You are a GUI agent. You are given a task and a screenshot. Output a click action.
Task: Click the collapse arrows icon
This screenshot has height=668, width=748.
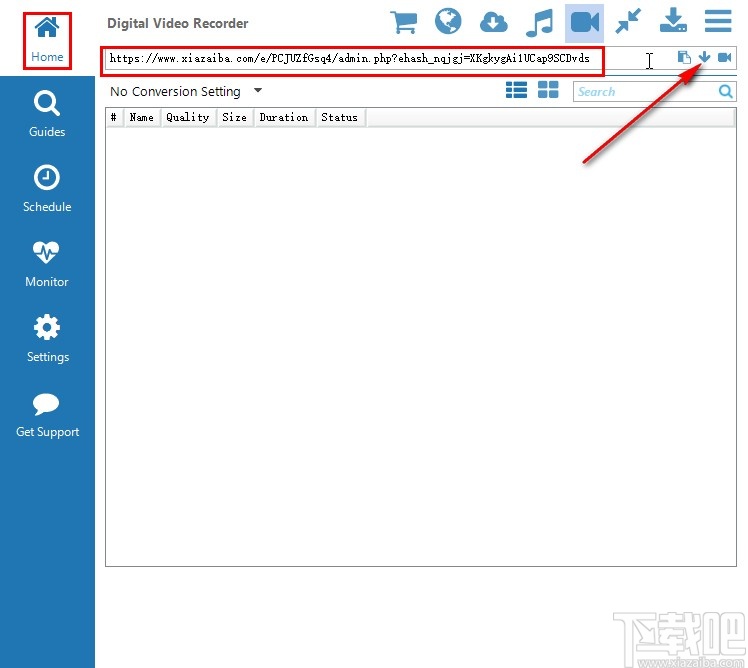pyautogui.click(x=629, y=22)
